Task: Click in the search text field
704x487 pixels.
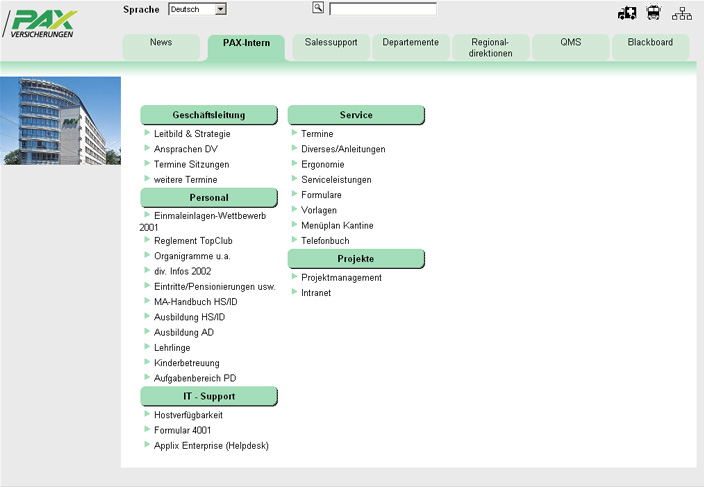Action: (383, 9)
